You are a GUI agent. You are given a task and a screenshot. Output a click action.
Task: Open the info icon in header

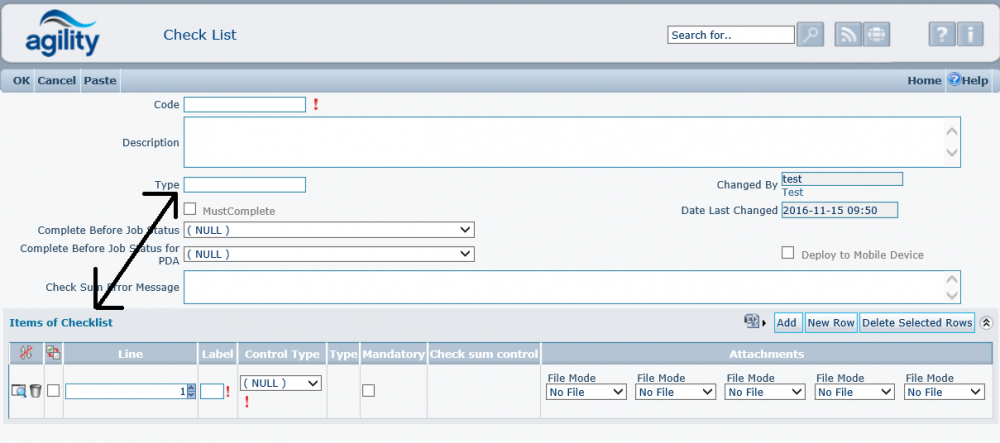click(x=970, y=35)
